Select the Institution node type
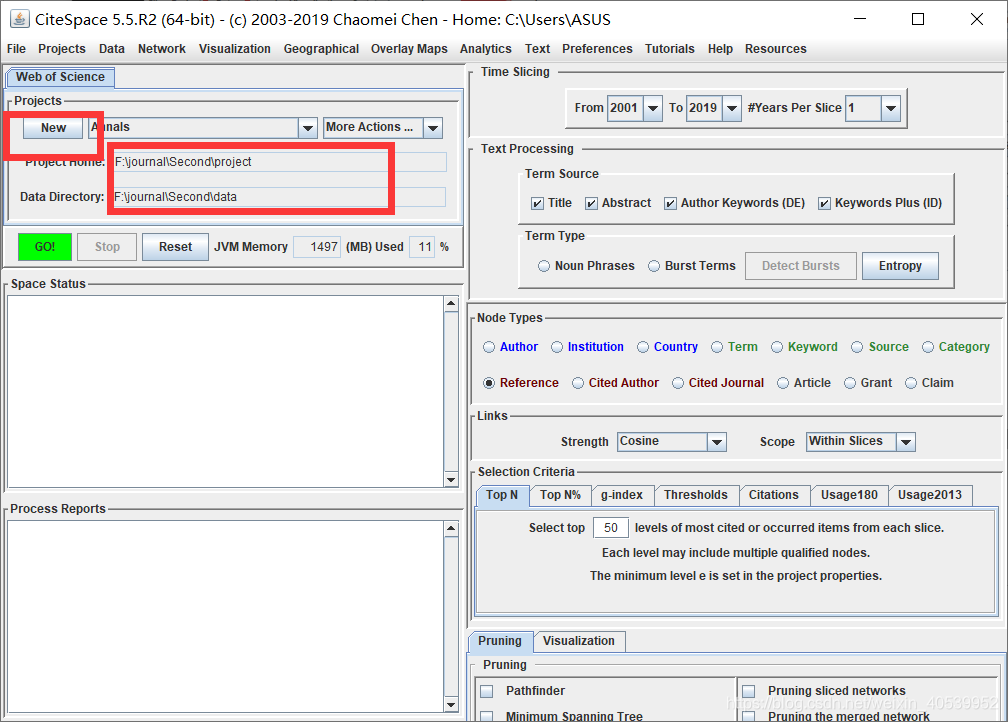This screenshot has width=1008, height=722. 557,347
